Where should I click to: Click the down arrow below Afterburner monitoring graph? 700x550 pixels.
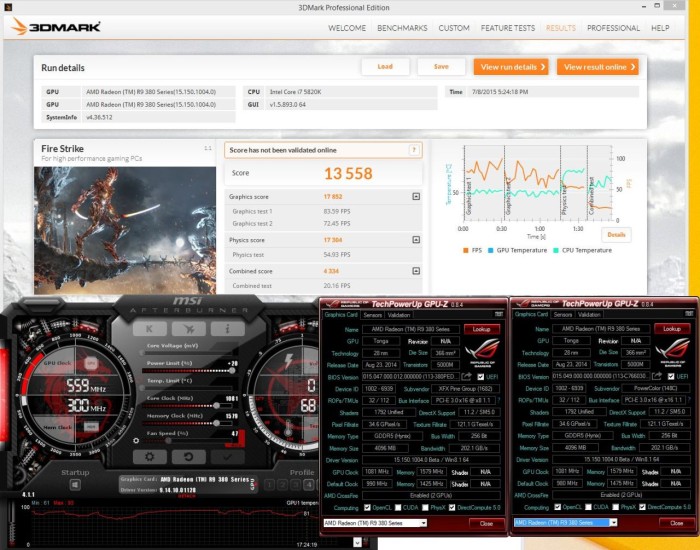(x=357, y=542)
